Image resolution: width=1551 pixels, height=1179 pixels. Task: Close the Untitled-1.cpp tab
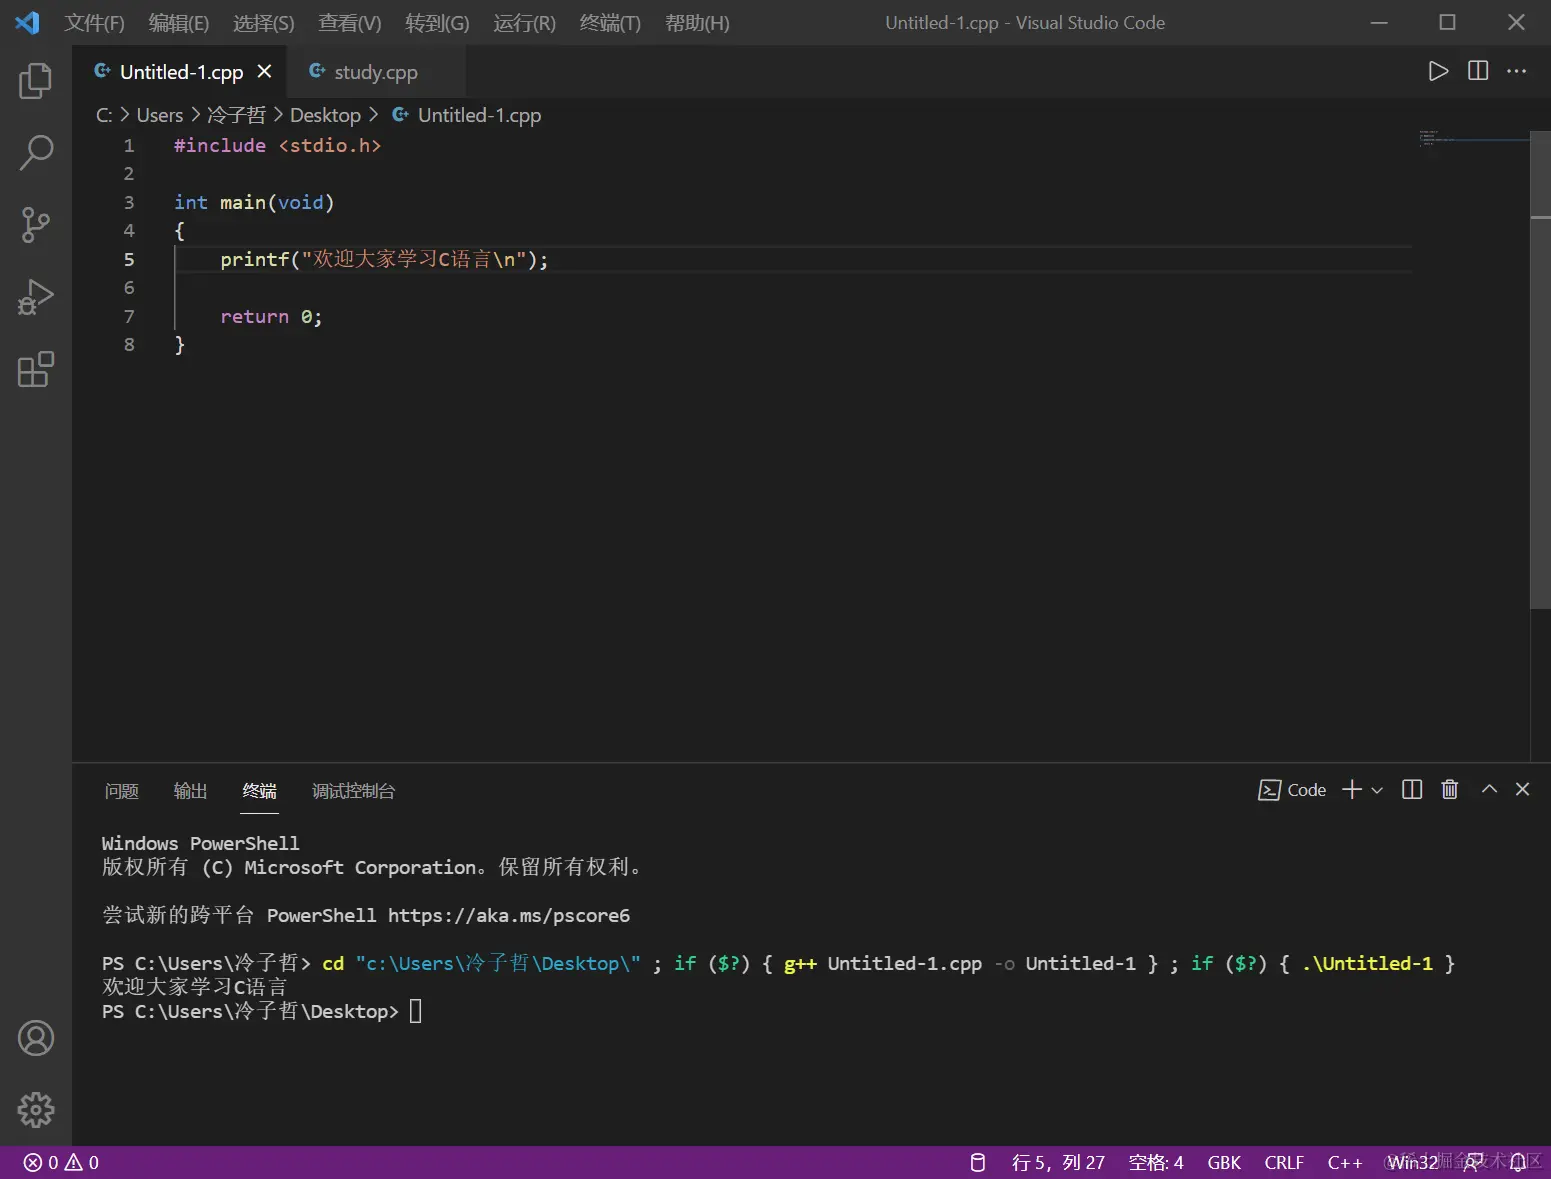(x=264, y=72)
